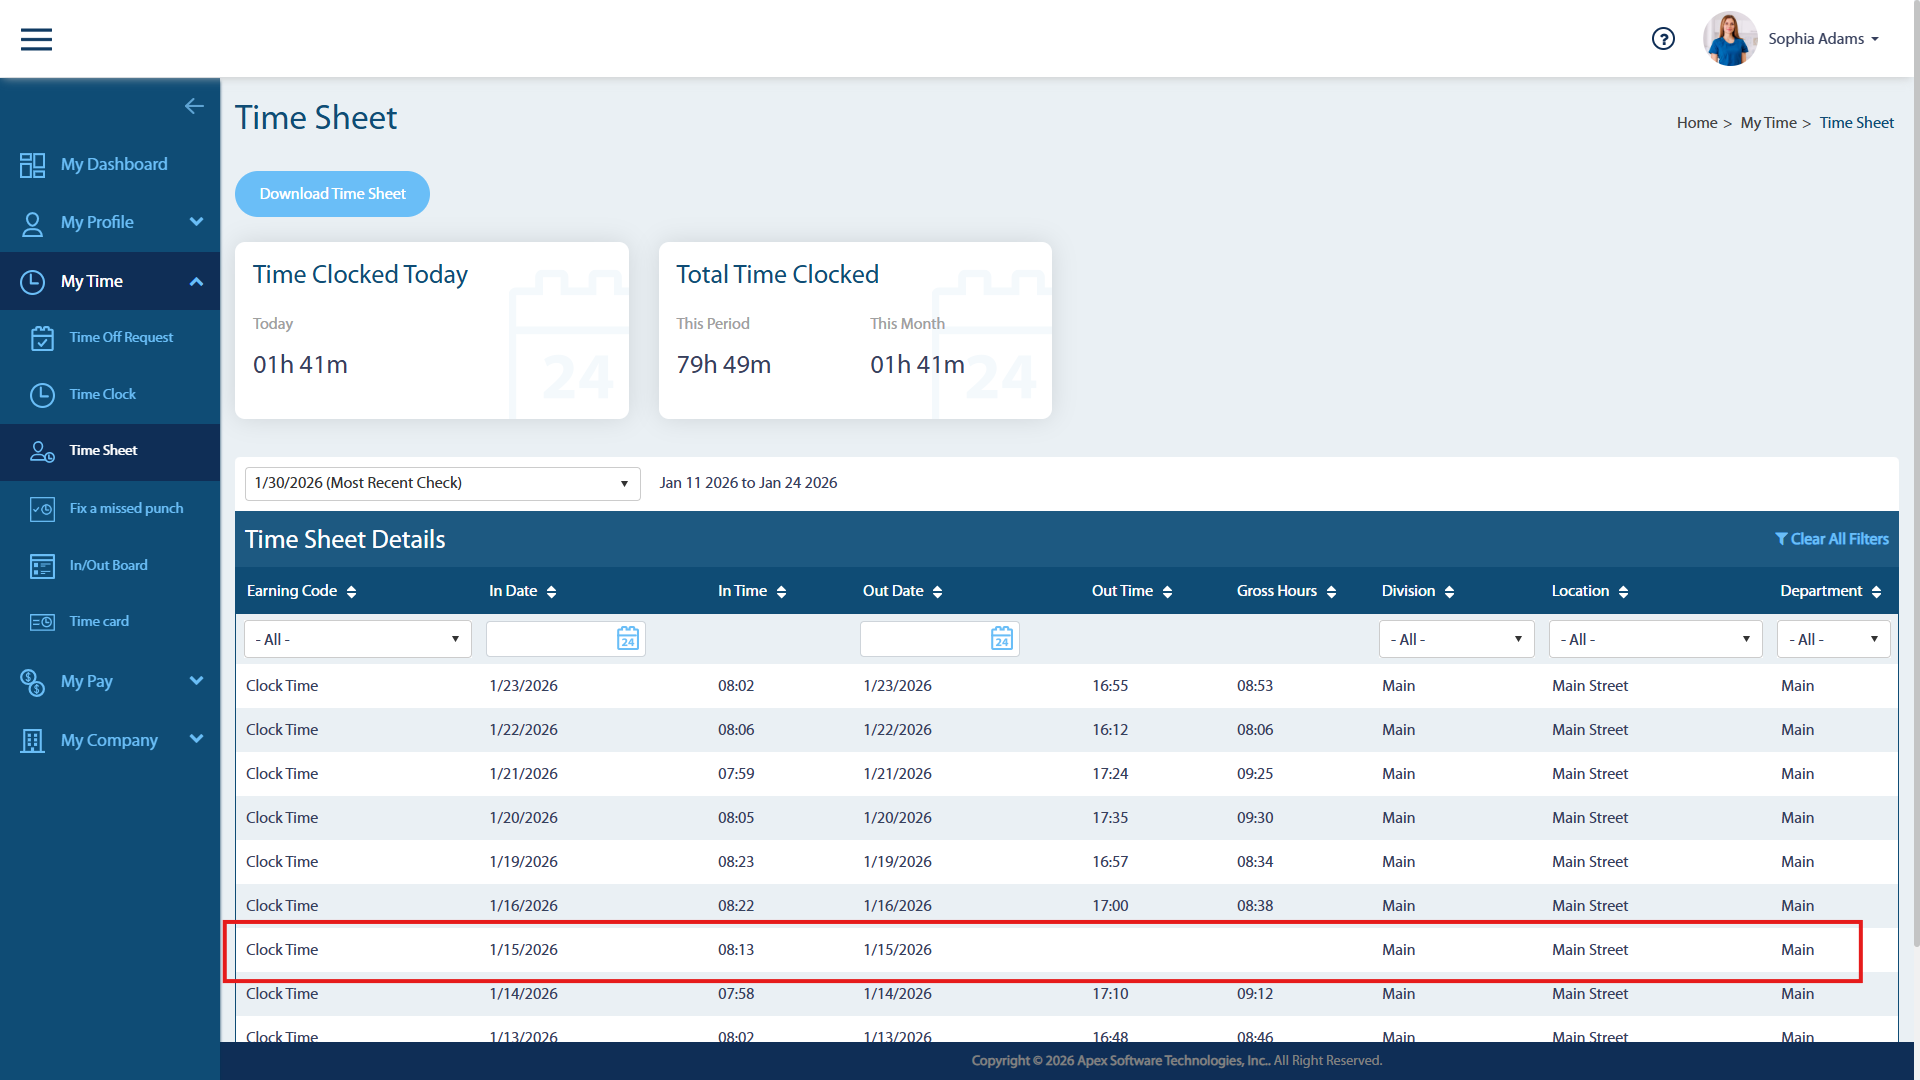Click the Time card icon
The width and height of the screenshot is (1920, 1080).
42,622
